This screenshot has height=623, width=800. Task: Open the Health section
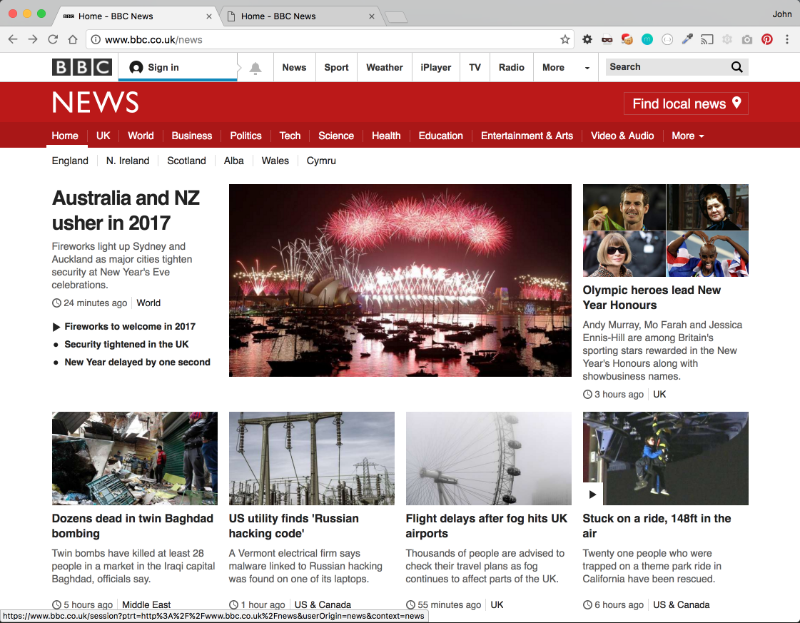click(386, 136)
